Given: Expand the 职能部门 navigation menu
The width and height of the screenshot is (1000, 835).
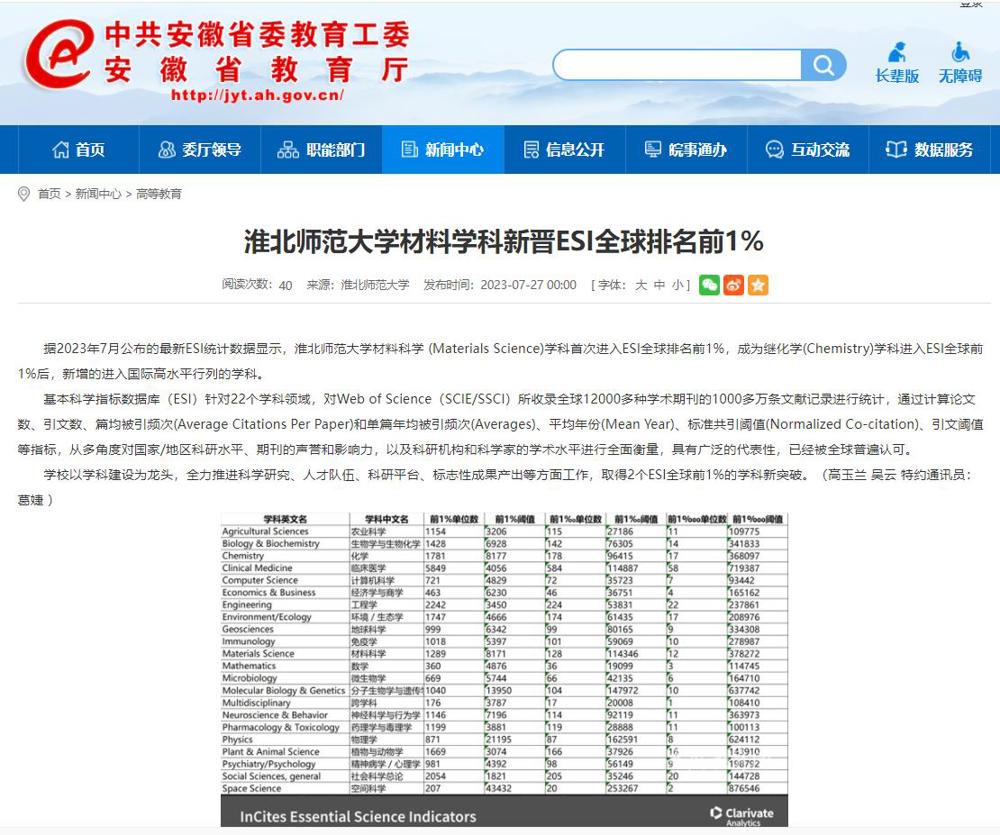Looking at the screenshot, I should (x=321, y=150).
